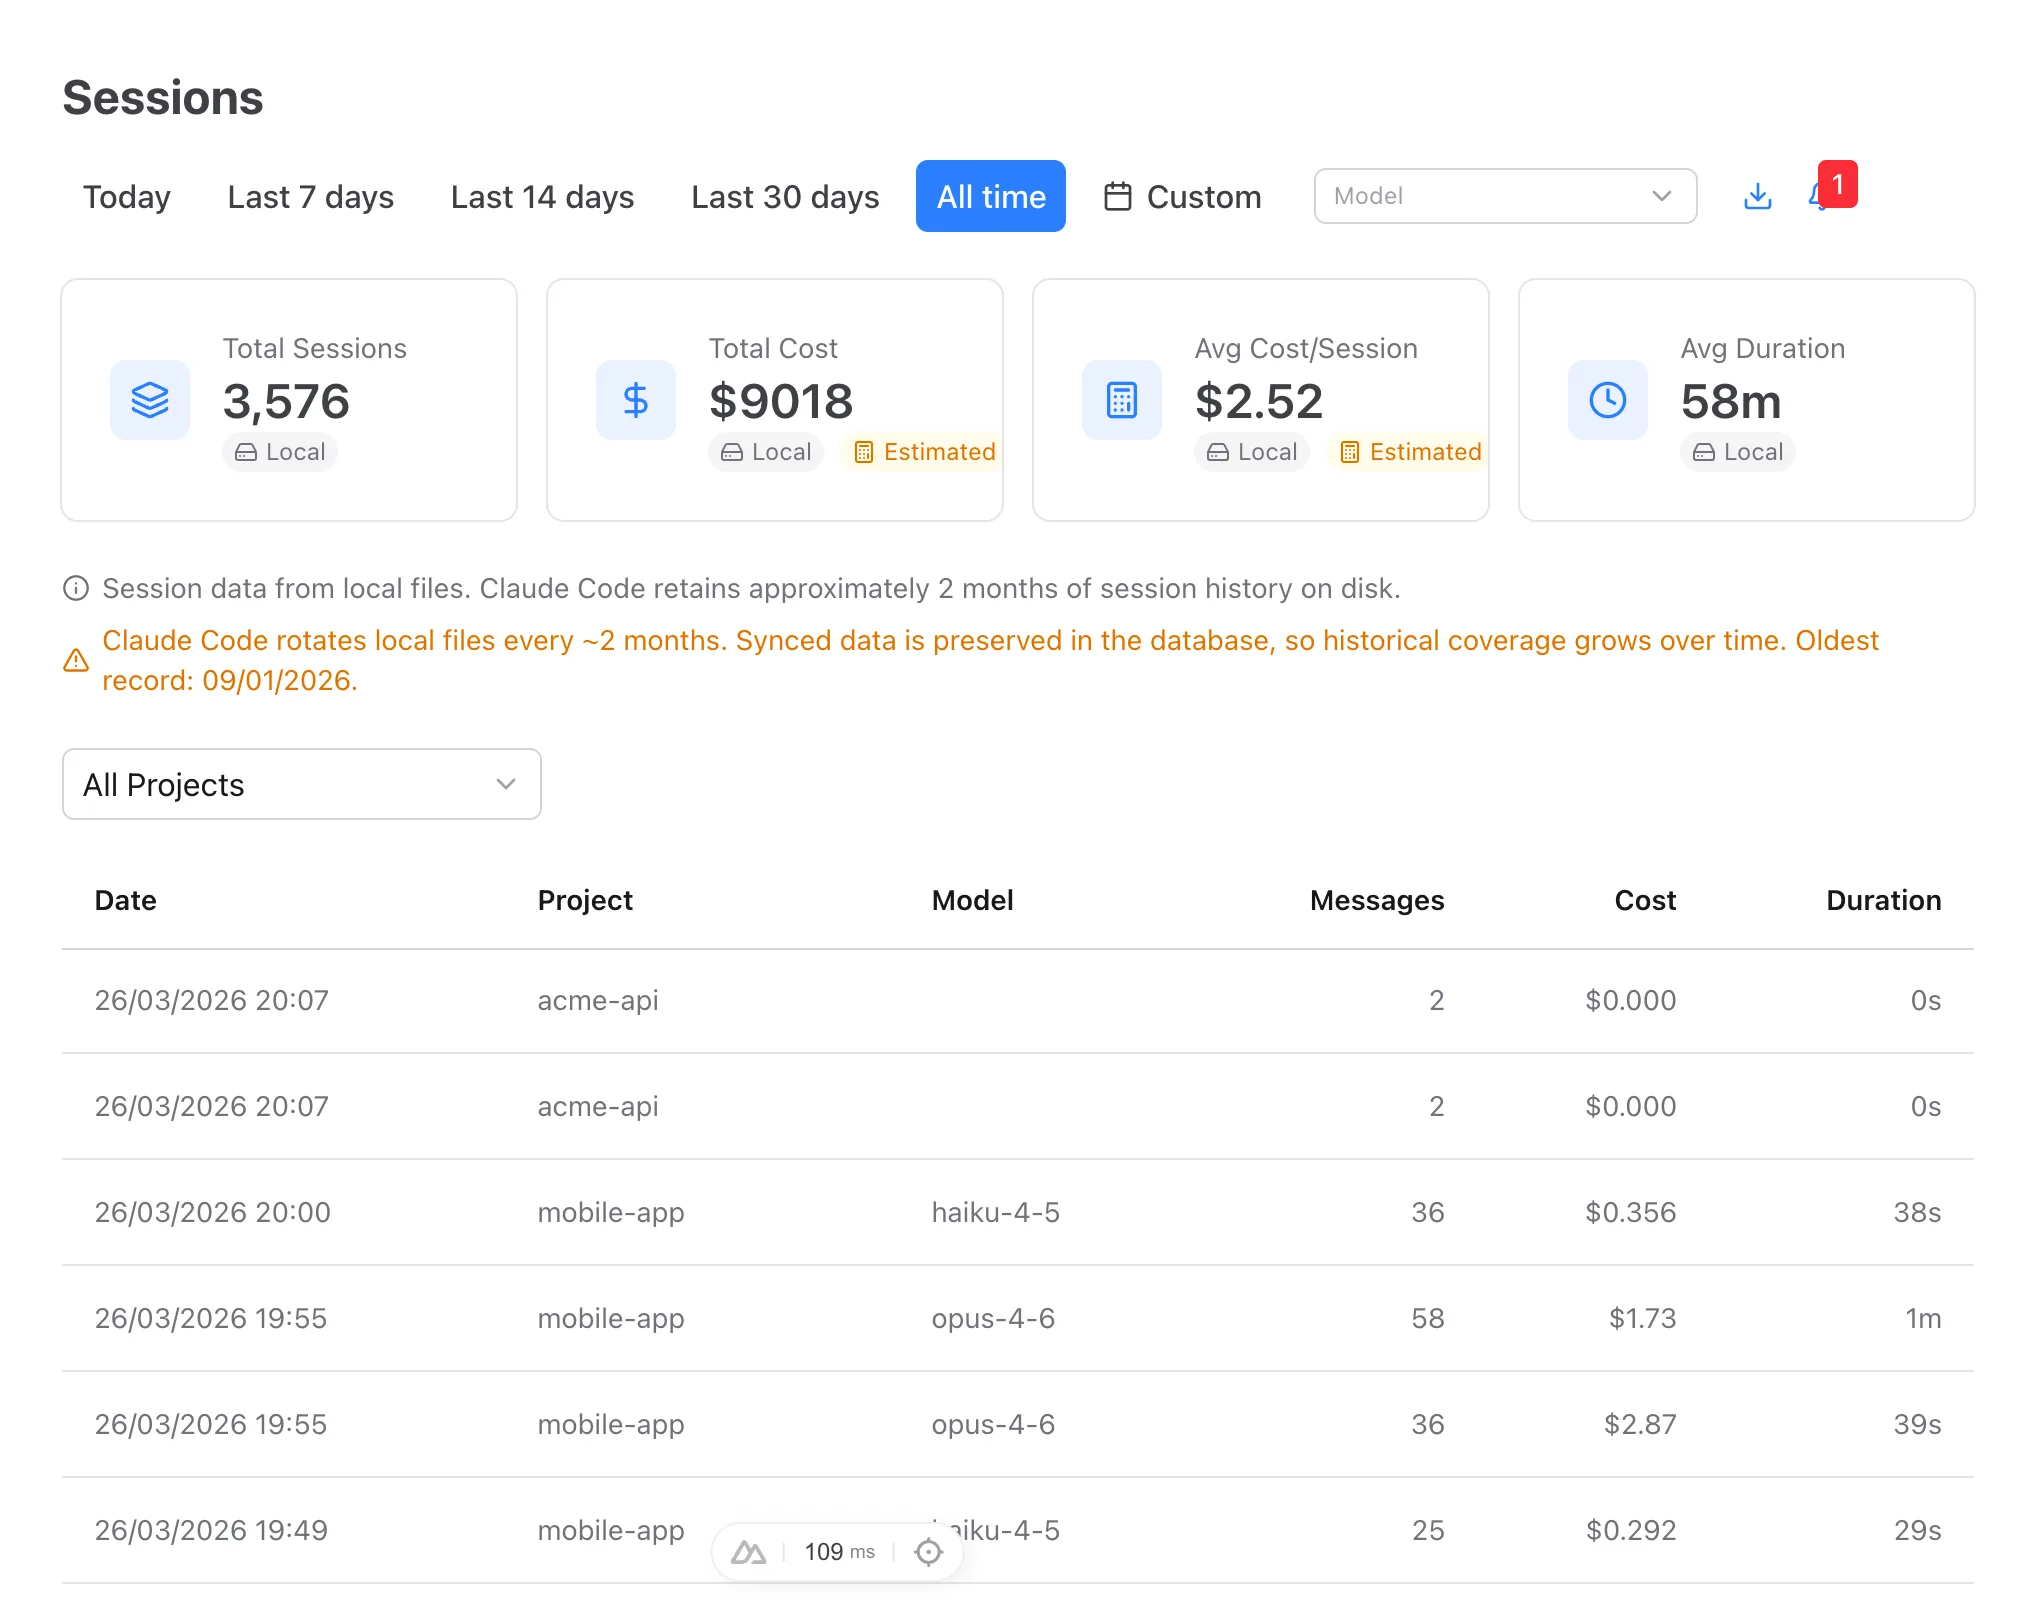Image resolution: width=2038 pixels, height=1600 pixels.
Task: Click the red notification badge showing 1
Action: pyautogui.click(x=1838, y=184)
